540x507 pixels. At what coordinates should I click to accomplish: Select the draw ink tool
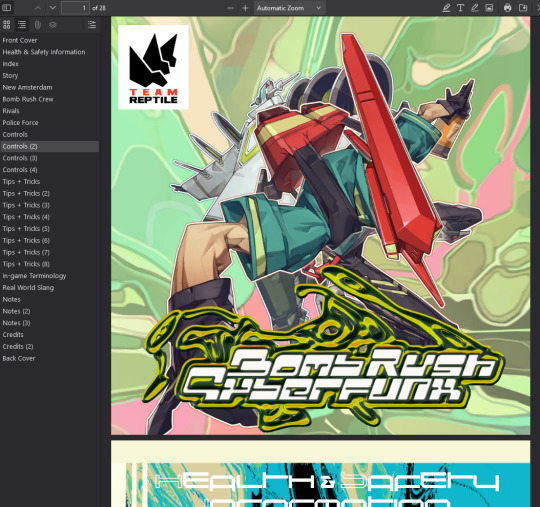pos(475,8)
